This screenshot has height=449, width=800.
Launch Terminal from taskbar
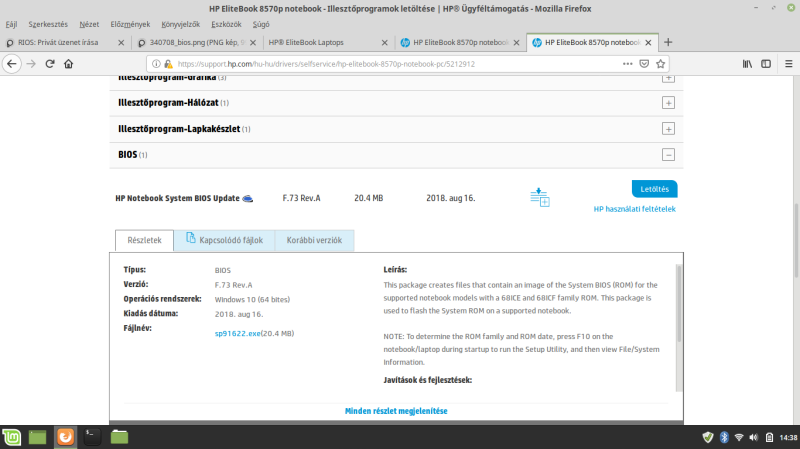(x=92, y=437)
